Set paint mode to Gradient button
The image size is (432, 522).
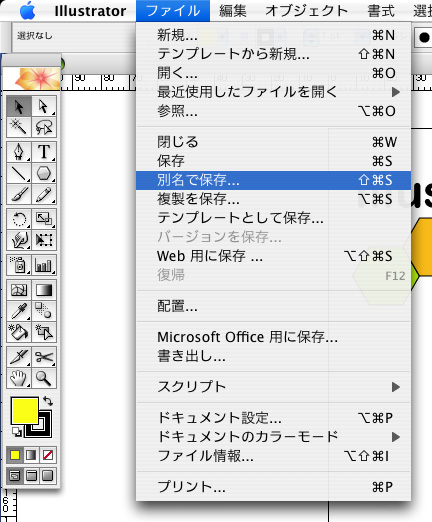coord(31,455)
